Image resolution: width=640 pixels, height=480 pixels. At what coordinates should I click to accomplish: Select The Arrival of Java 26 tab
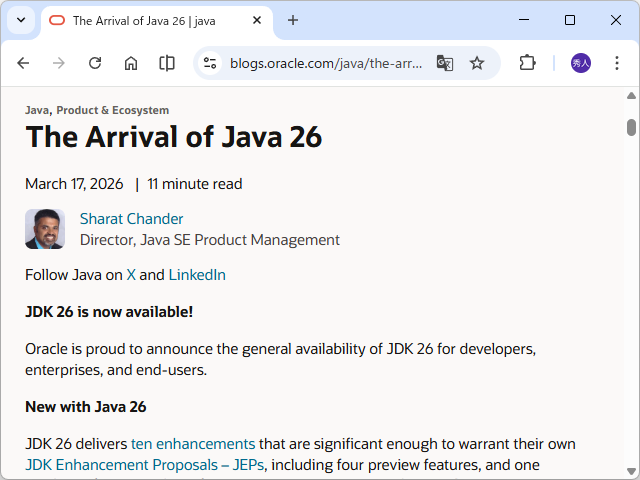[157, 20]
